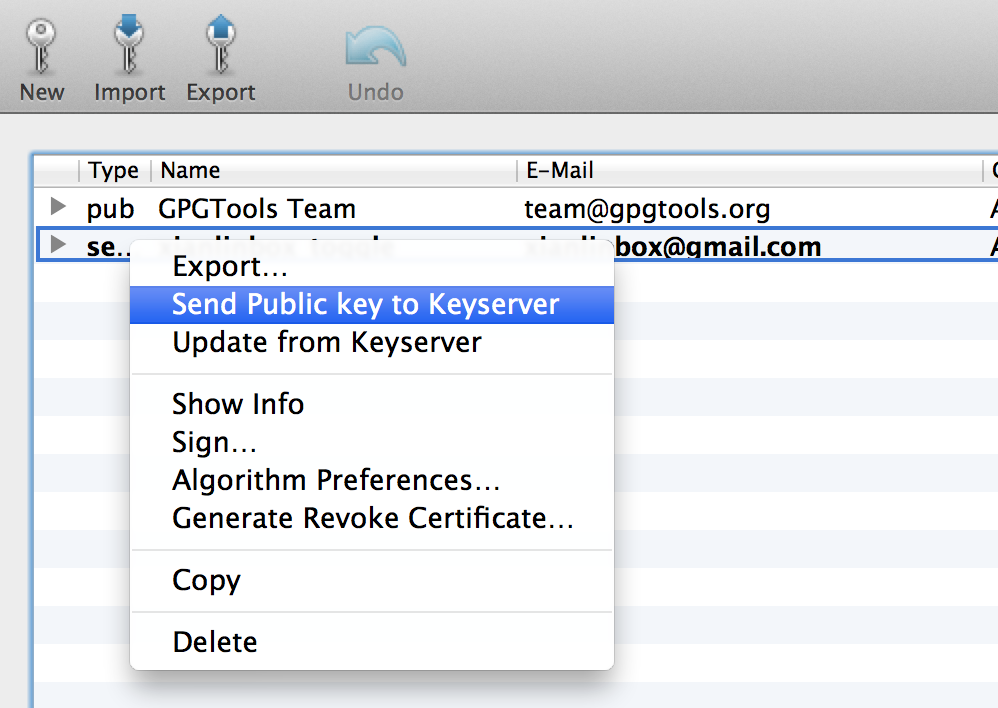
Task: Open Show Info from the context menu
Action: (x=238, y=404)
